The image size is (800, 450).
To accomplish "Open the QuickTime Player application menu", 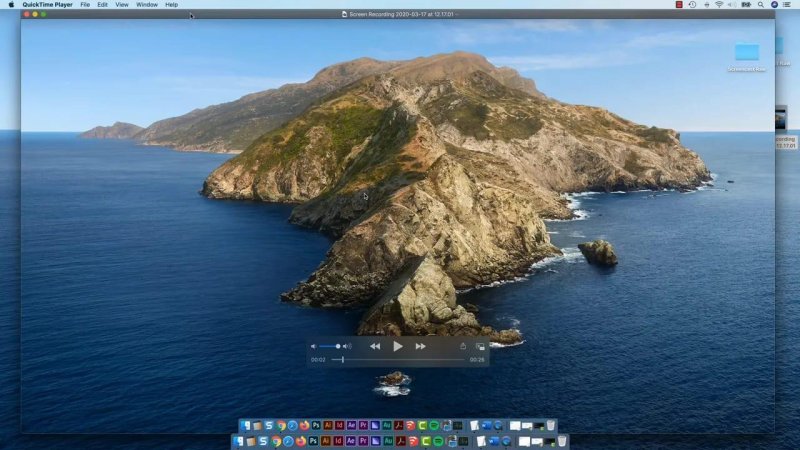I will pyautogui.click(x=47, y=5).
